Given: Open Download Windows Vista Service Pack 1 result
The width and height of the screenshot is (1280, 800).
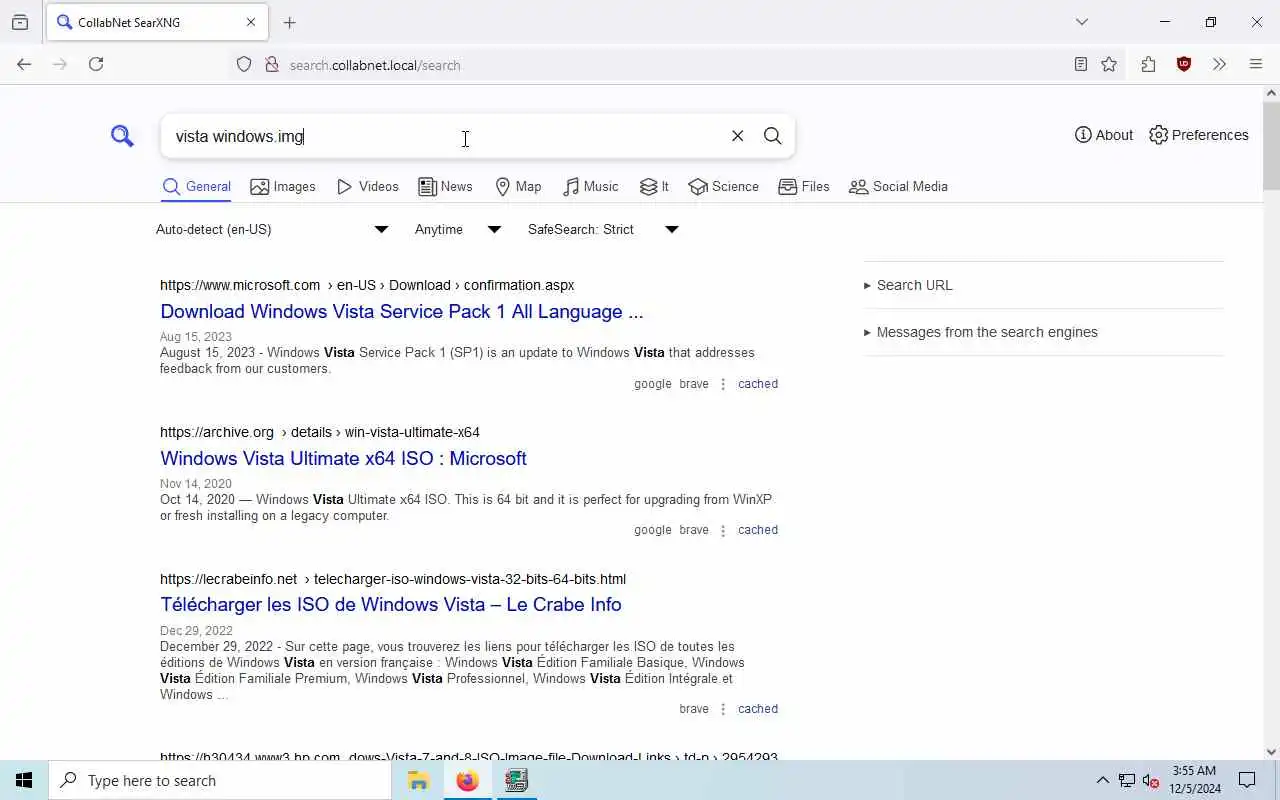Looking at the screenshot, I should [x=401, y=311].
